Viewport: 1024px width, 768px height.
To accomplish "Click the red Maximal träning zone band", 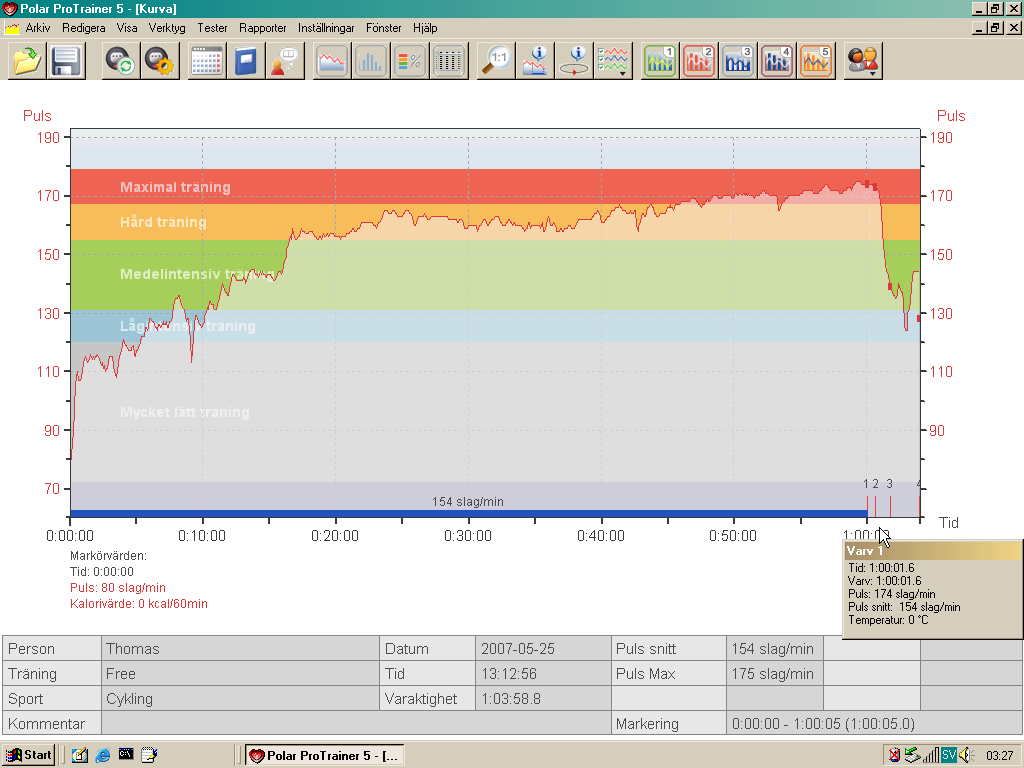I will [x=495, y=187].
